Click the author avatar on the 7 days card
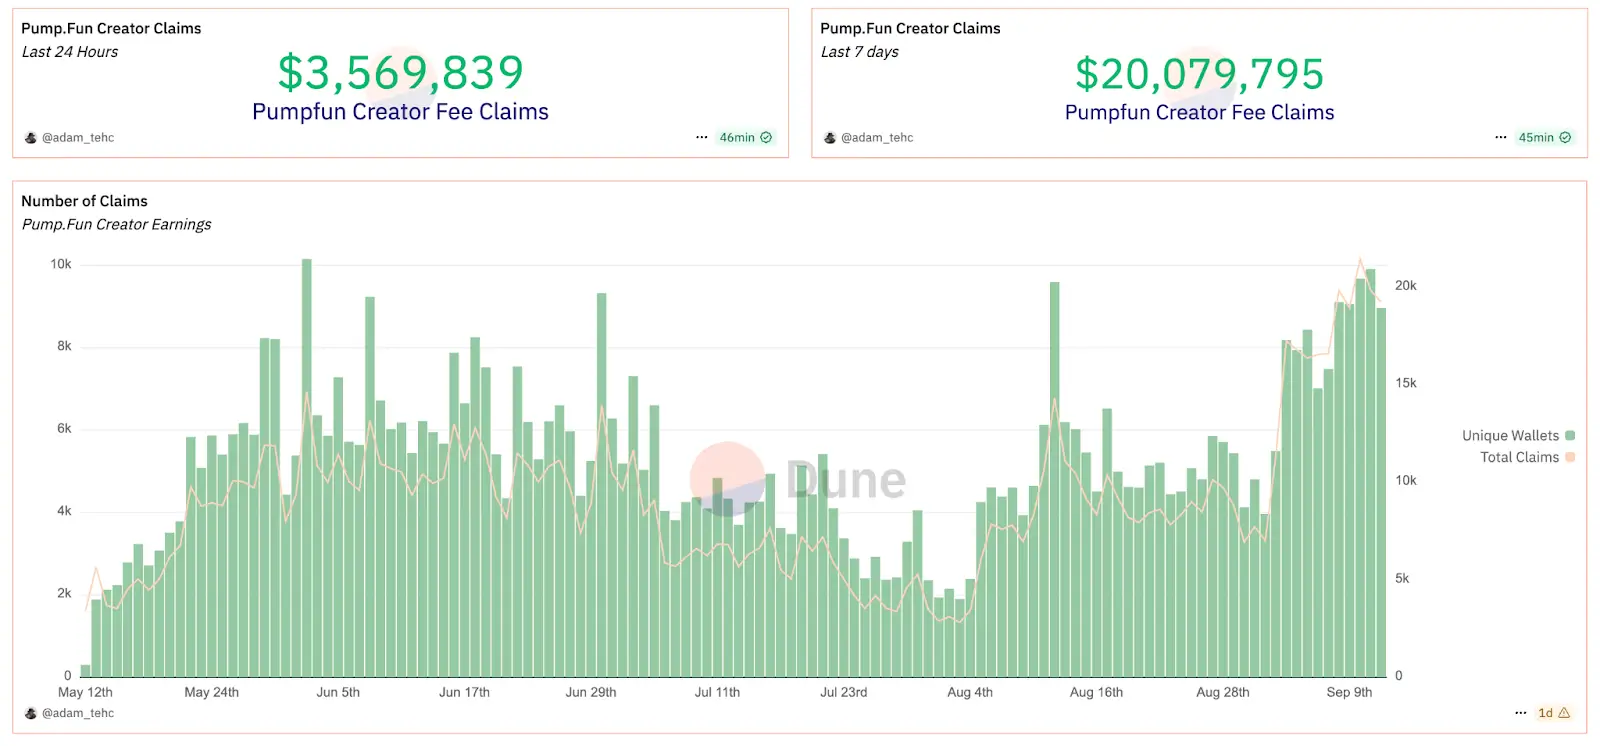Screen dimensions: 1600x746 tap(830, 138)
